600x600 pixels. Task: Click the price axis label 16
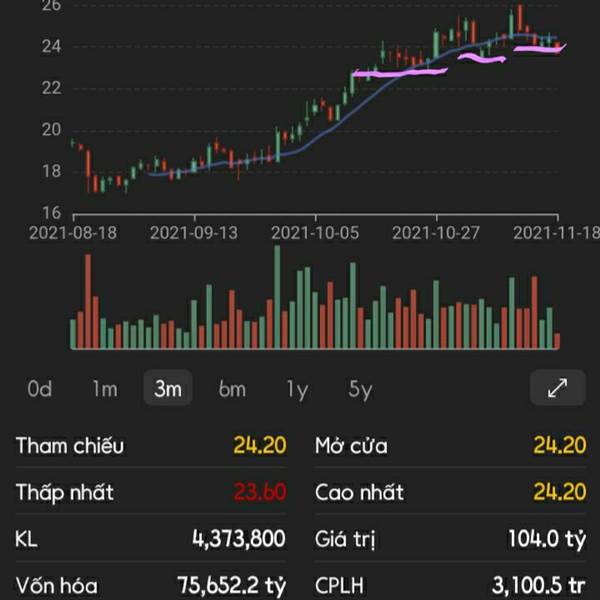click(51, 213)
